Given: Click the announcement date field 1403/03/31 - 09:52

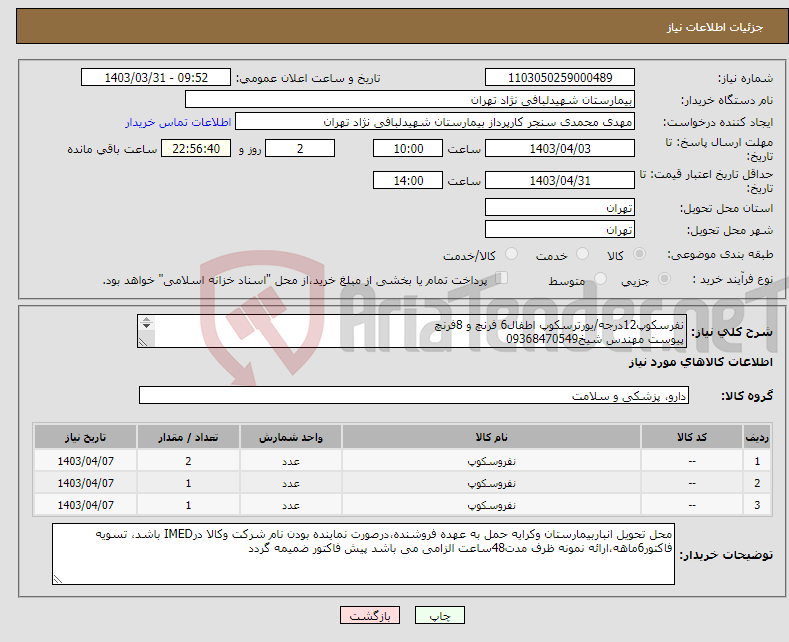Looking at the screenshot, I should tap(156, 77).
